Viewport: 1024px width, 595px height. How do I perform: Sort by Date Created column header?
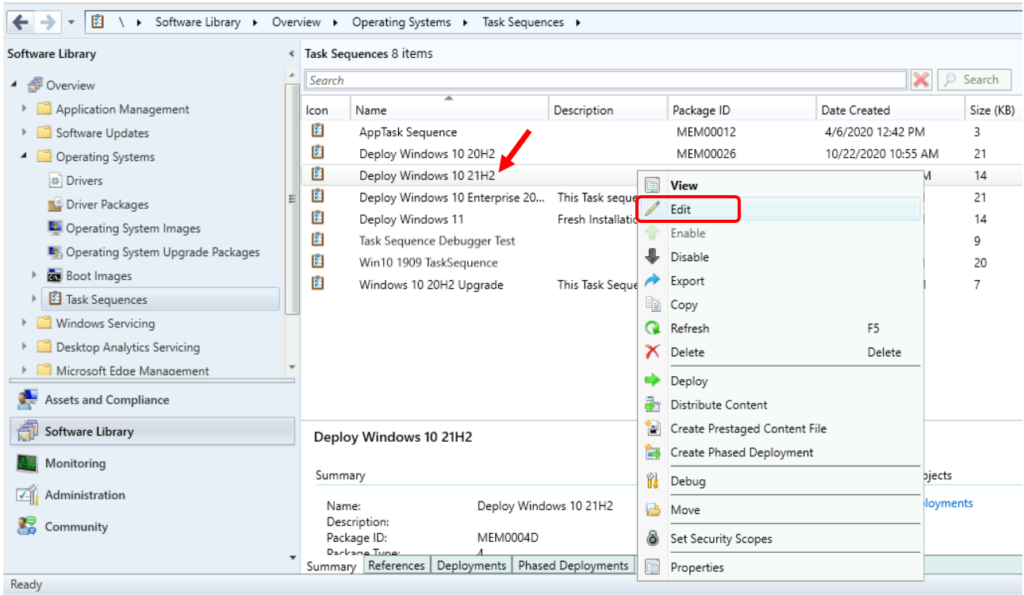tap(890, 110)
